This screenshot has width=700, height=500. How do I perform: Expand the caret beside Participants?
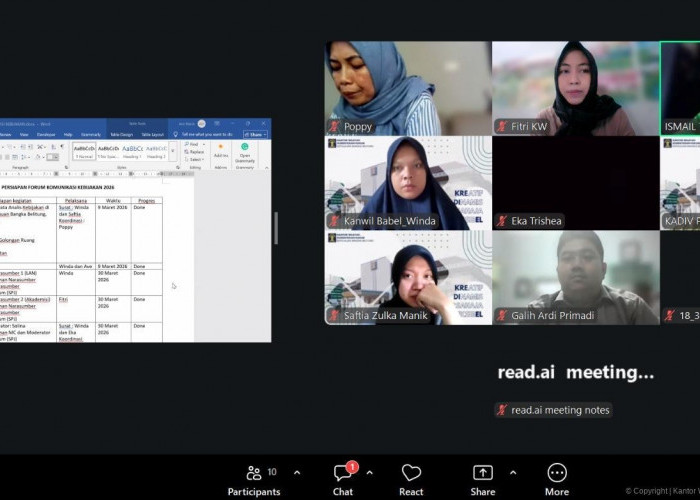point(297,473)
